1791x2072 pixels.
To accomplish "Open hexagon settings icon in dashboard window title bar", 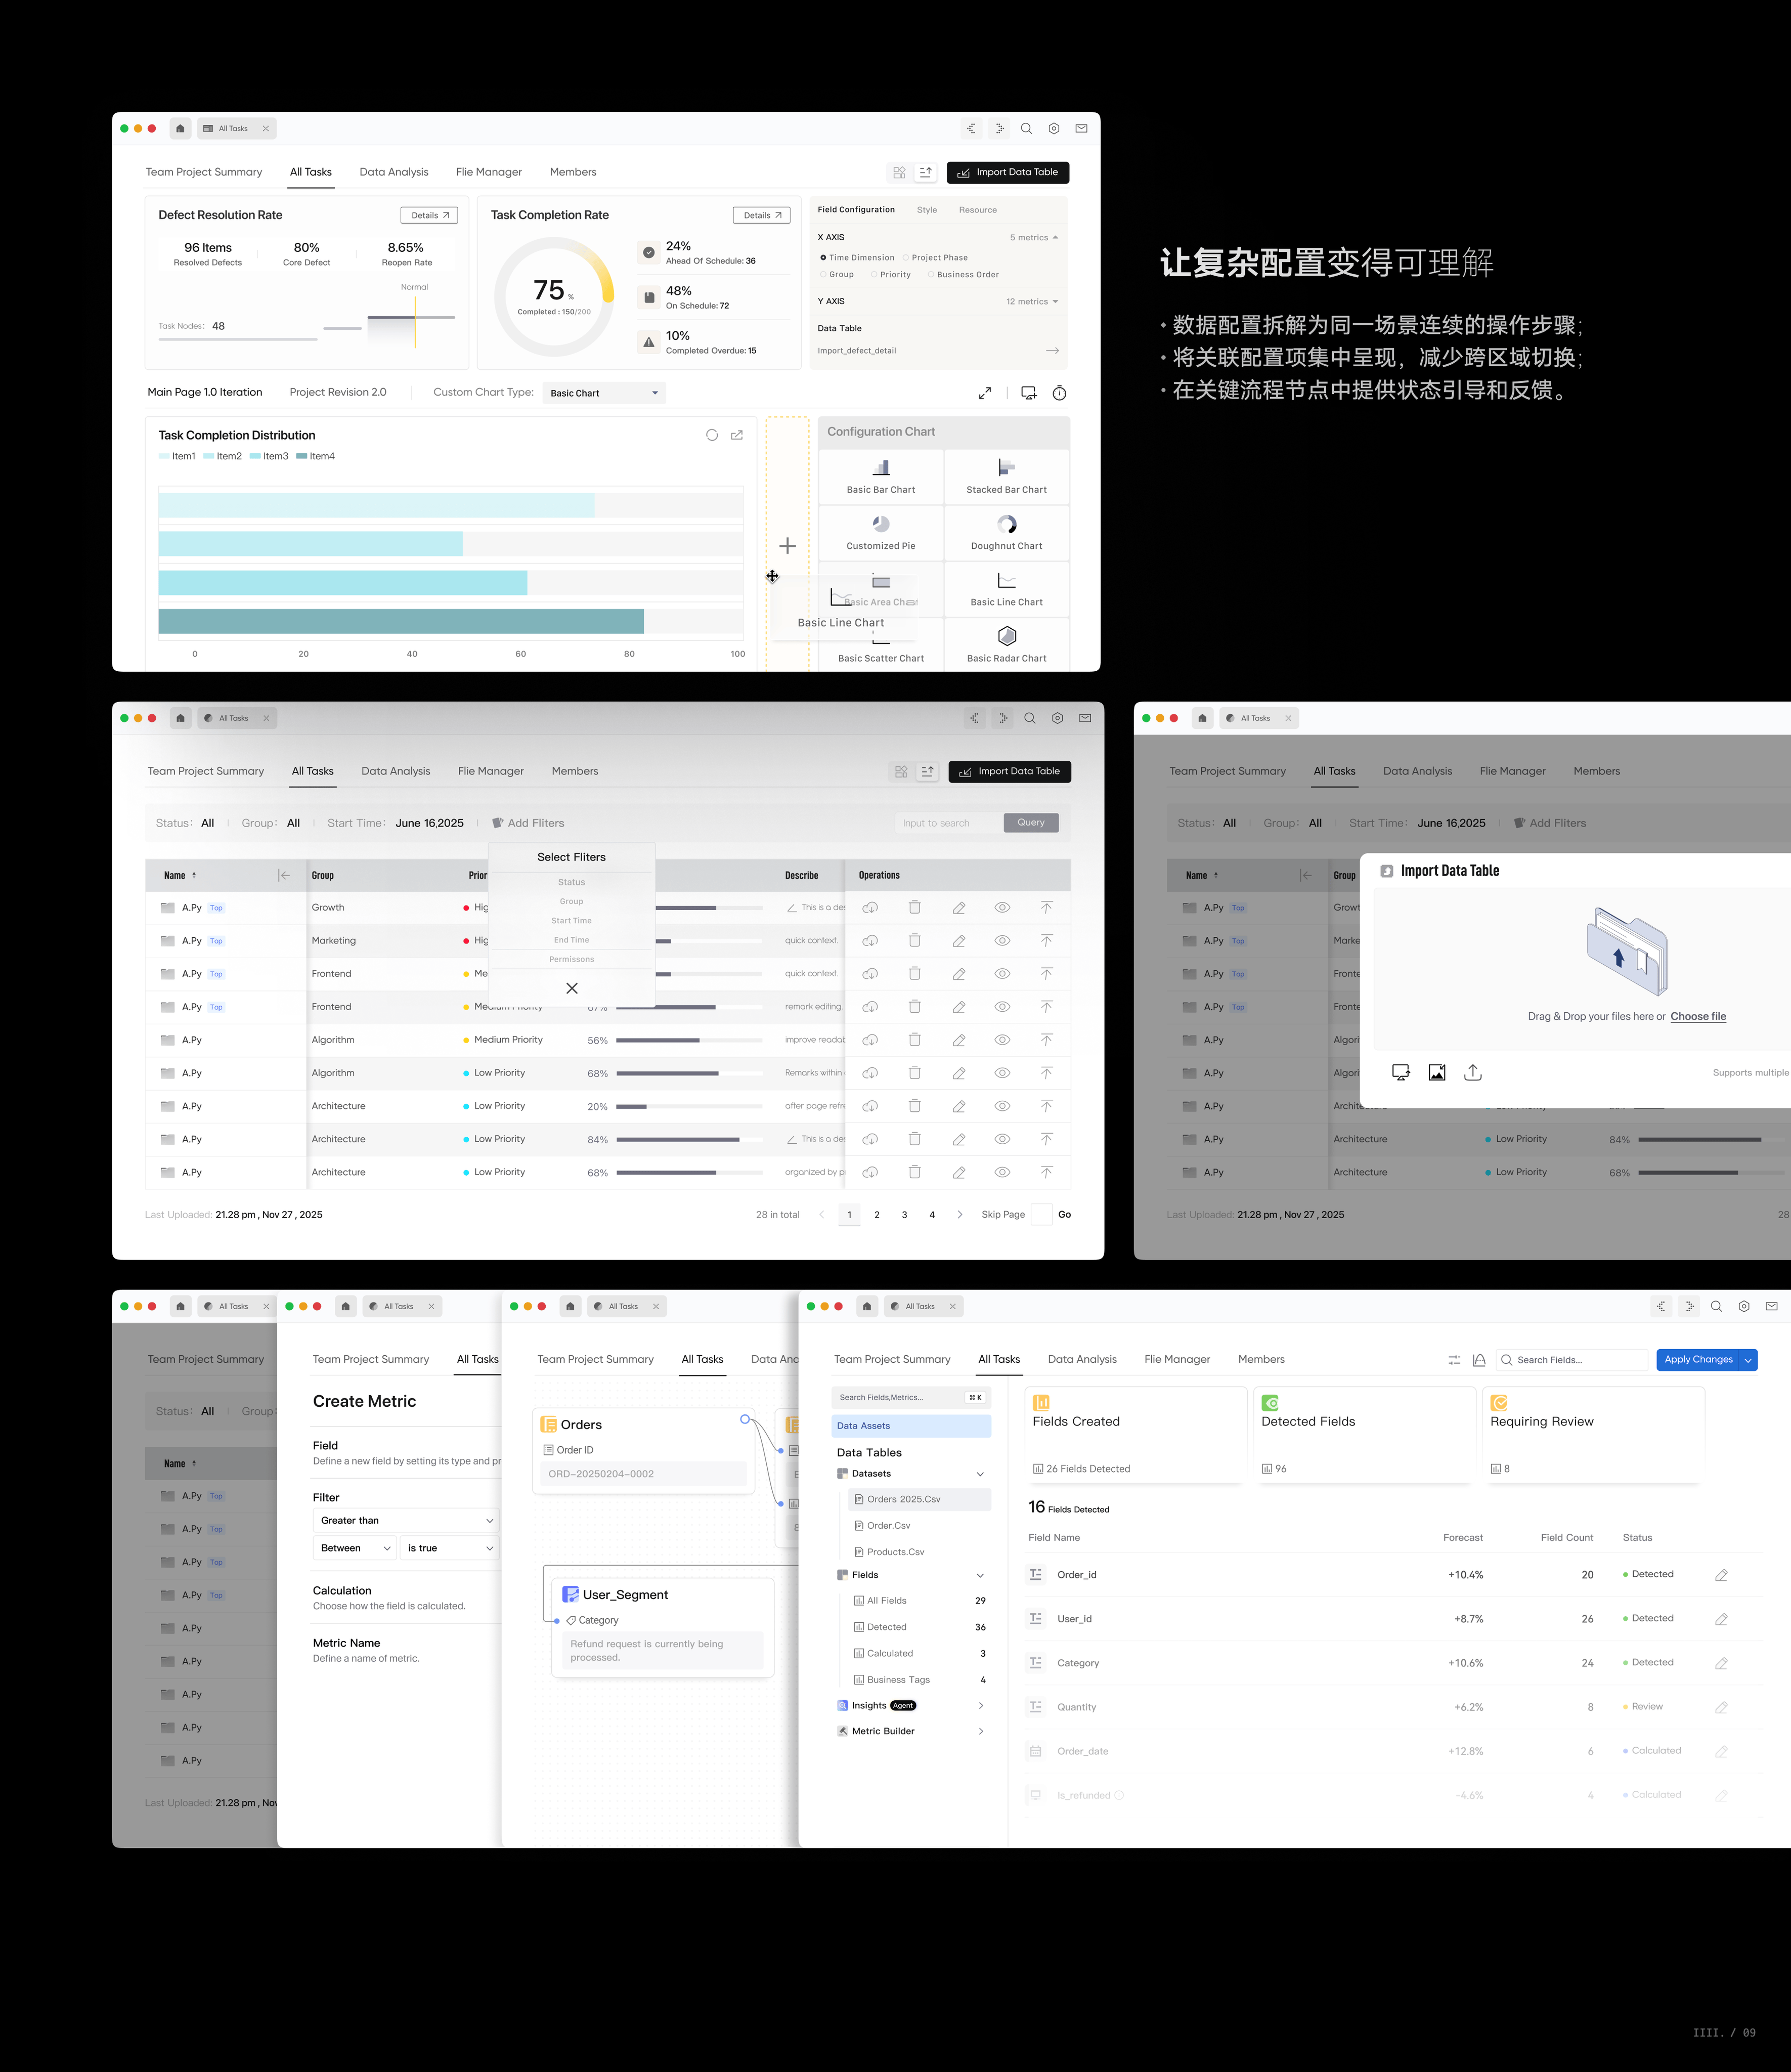I will pyautogui.click(x=1054, y=128).
